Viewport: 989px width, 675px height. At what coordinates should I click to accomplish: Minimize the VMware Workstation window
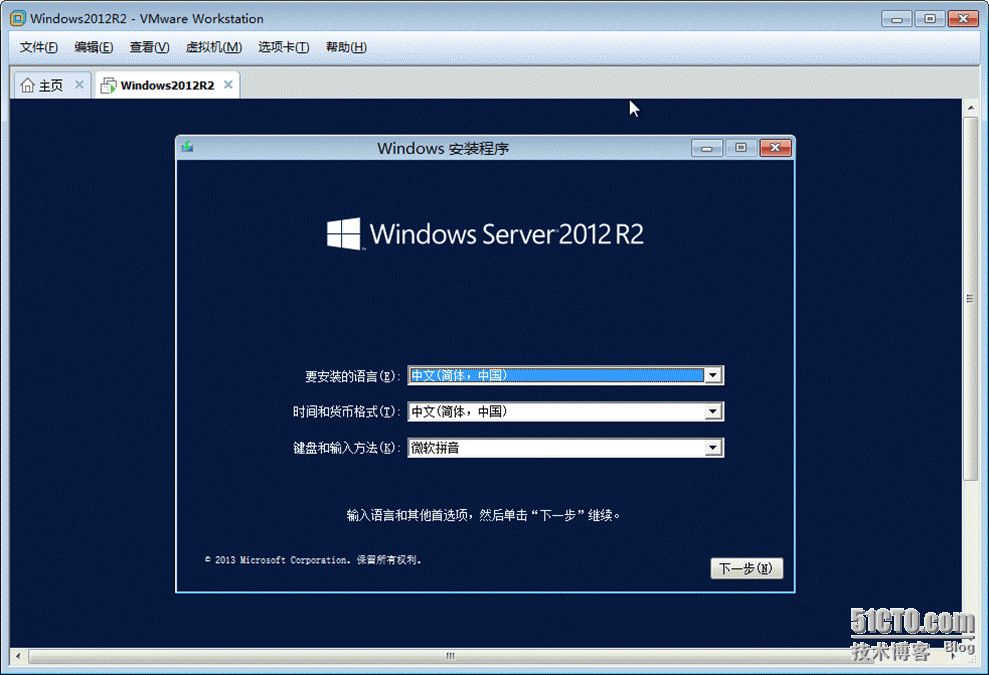[897, 19]
